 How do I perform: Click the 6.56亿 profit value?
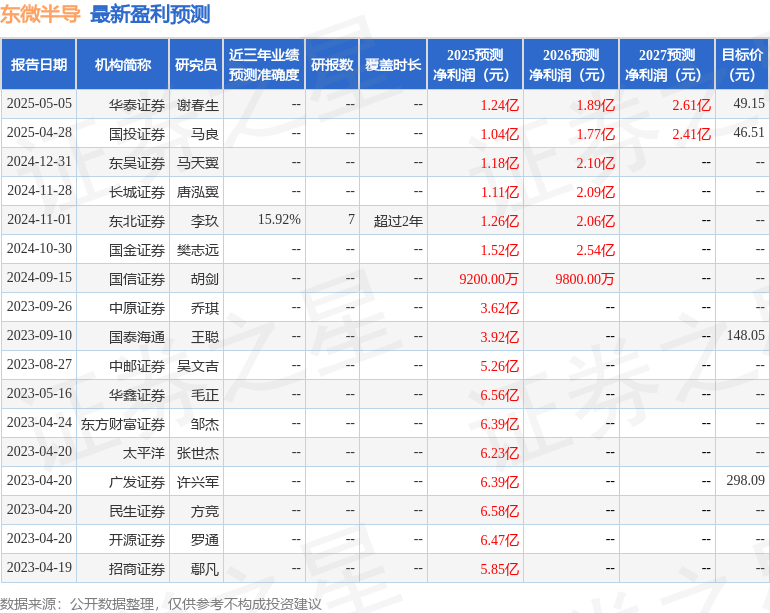click(499, 395)
